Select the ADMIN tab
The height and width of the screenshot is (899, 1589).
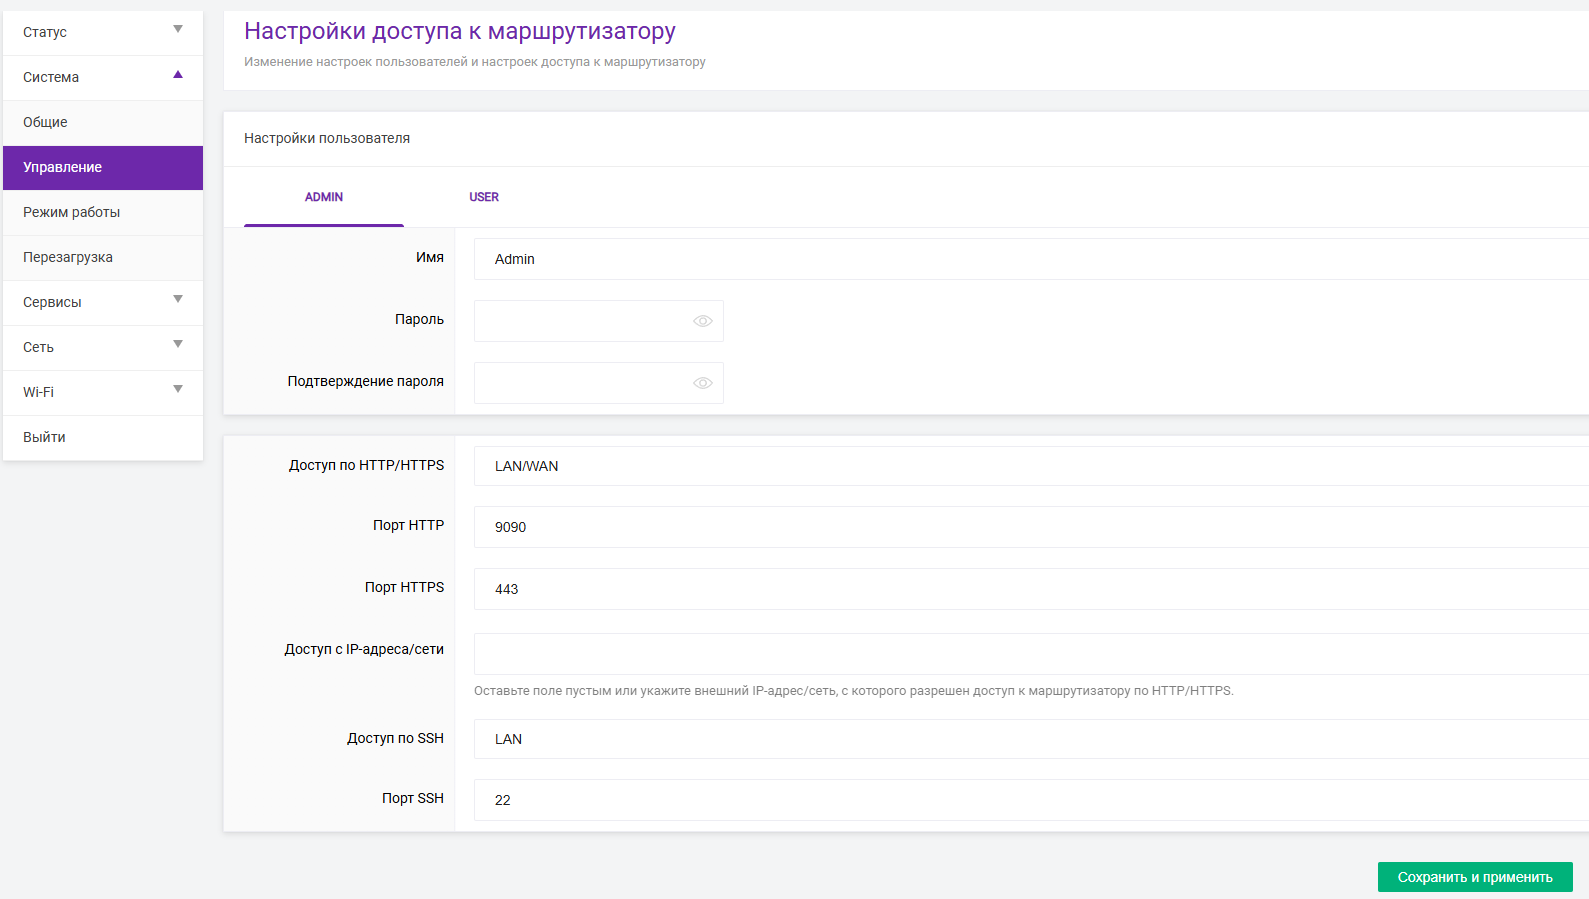click(324, 197)
